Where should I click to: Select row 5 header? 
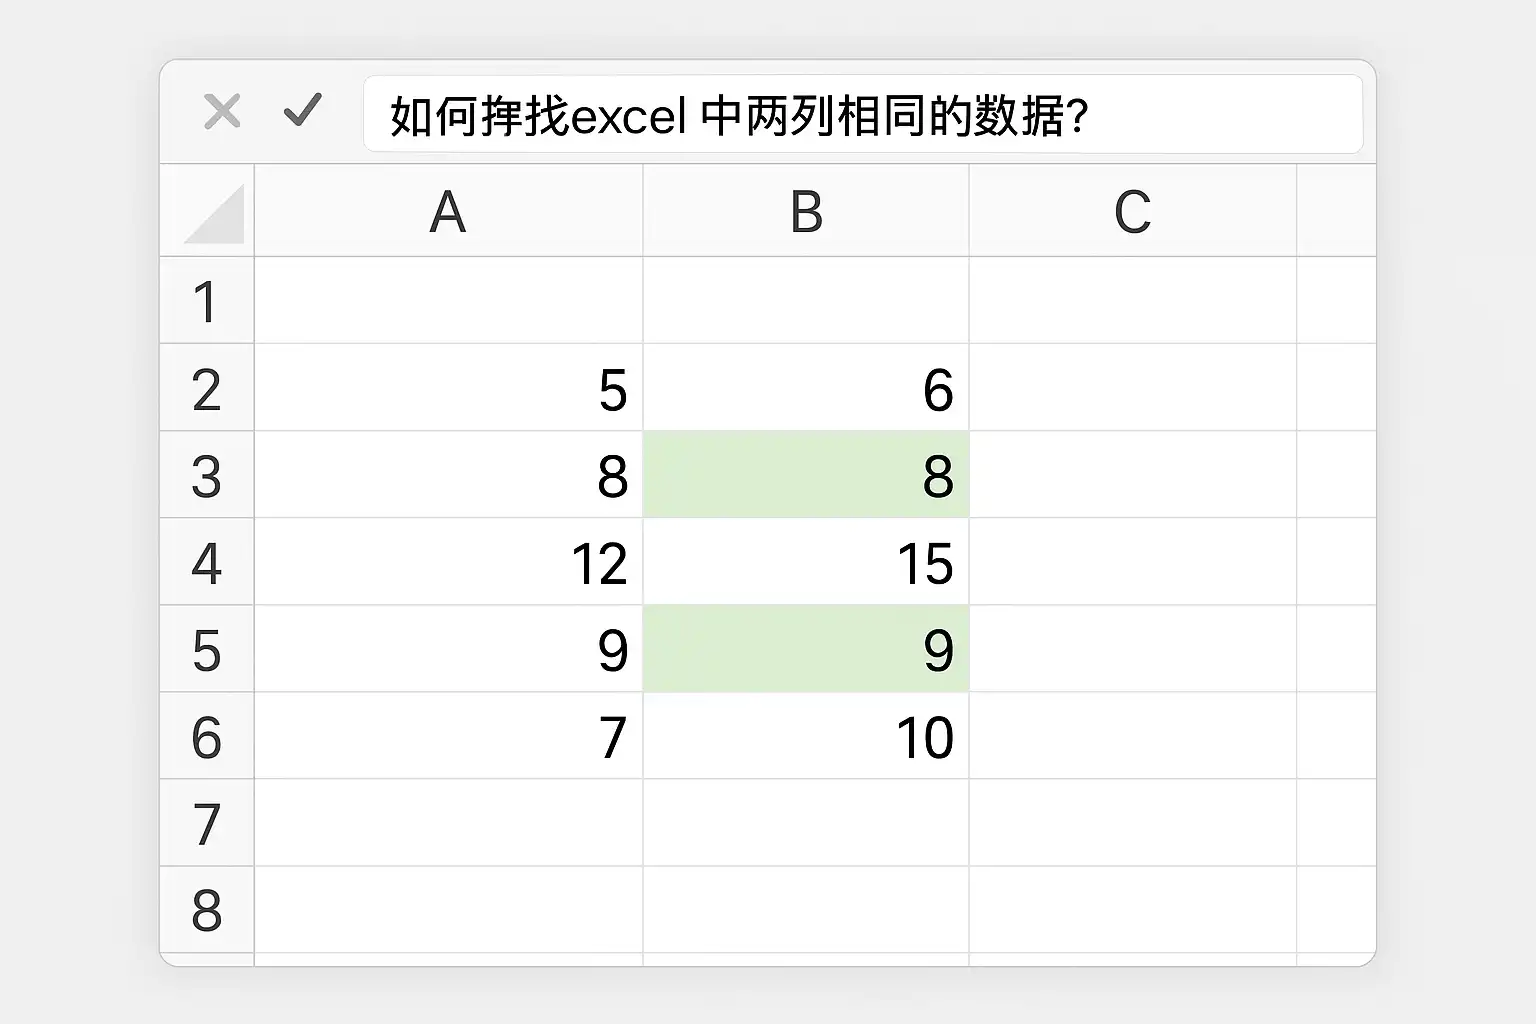[x=207, y=649]
